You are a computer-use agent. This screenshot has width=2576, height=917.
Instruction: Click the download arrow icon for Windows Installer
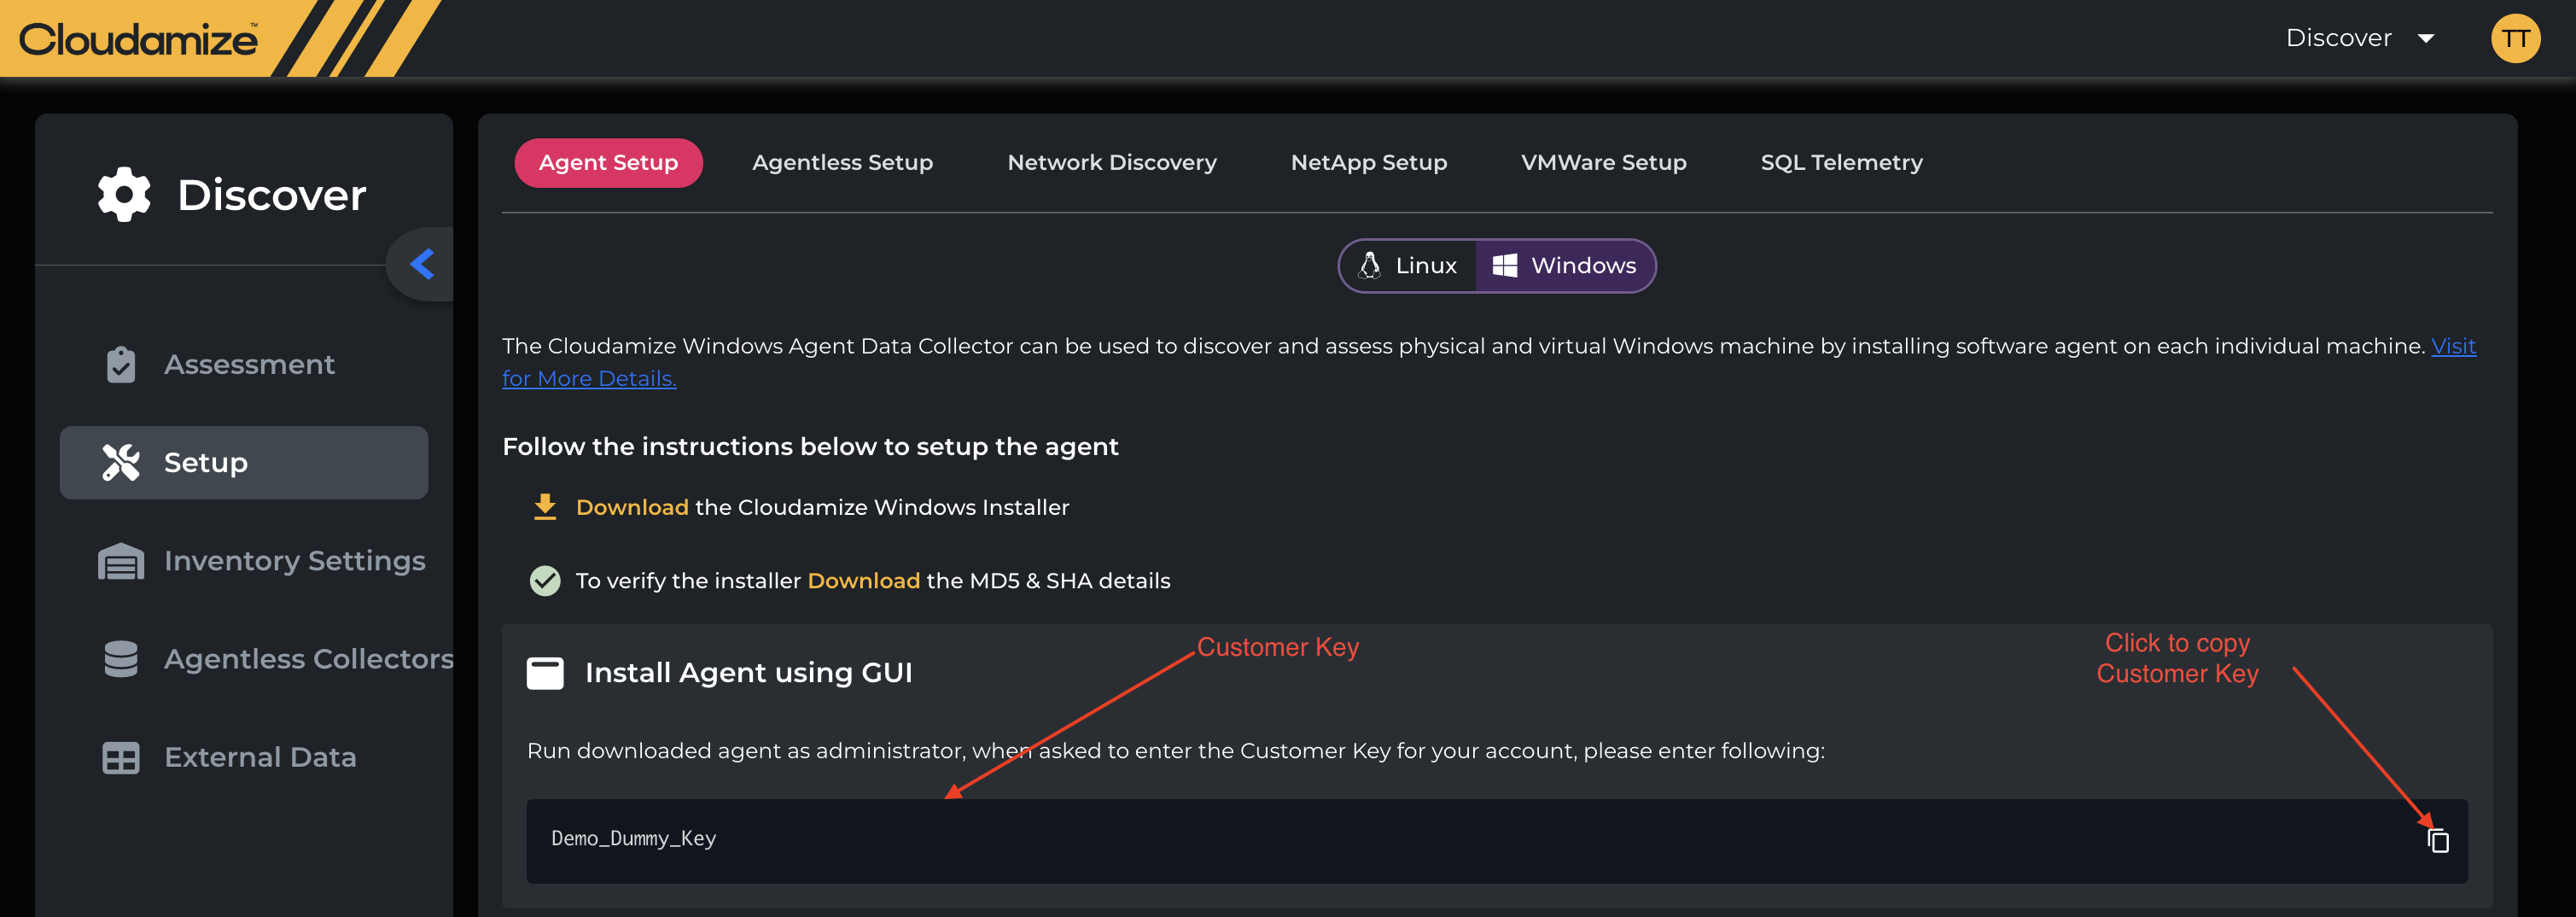545,507
